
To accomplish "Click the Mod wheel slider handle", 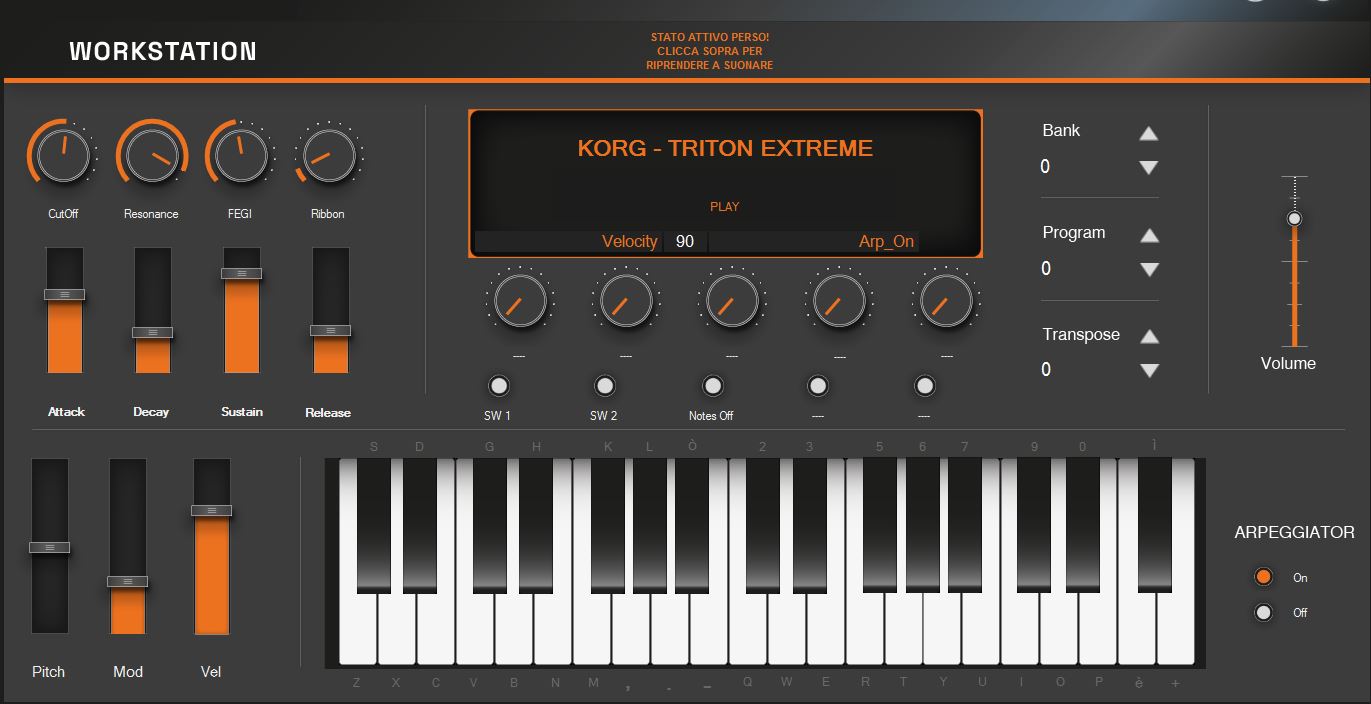I will (127, 581).
